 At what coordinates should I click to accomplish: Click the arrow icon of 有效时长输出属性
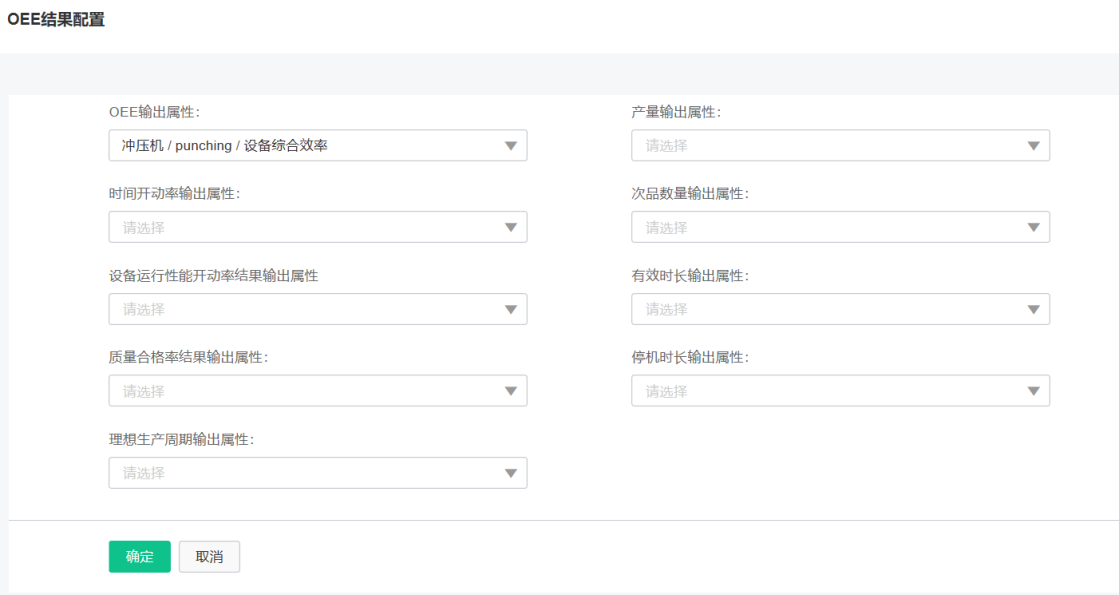tap(1033, 310)
